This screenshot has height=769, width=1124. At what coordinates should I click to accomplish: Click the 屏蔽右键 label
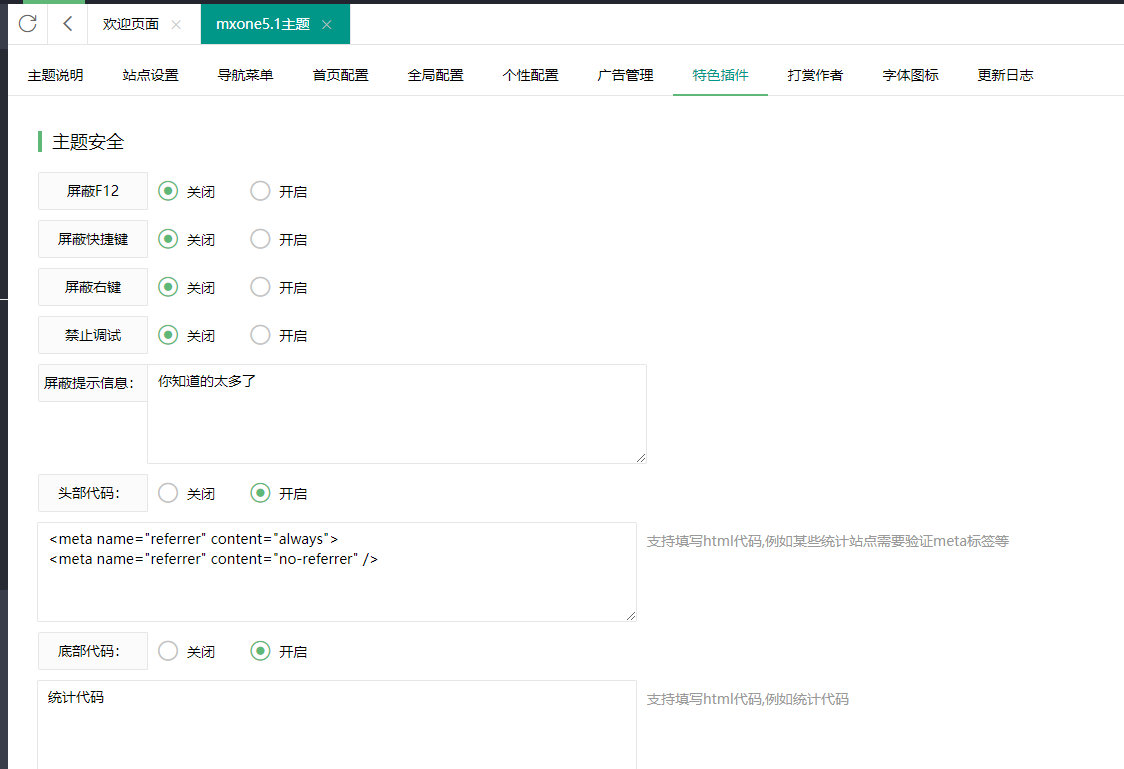coord(92,287)
